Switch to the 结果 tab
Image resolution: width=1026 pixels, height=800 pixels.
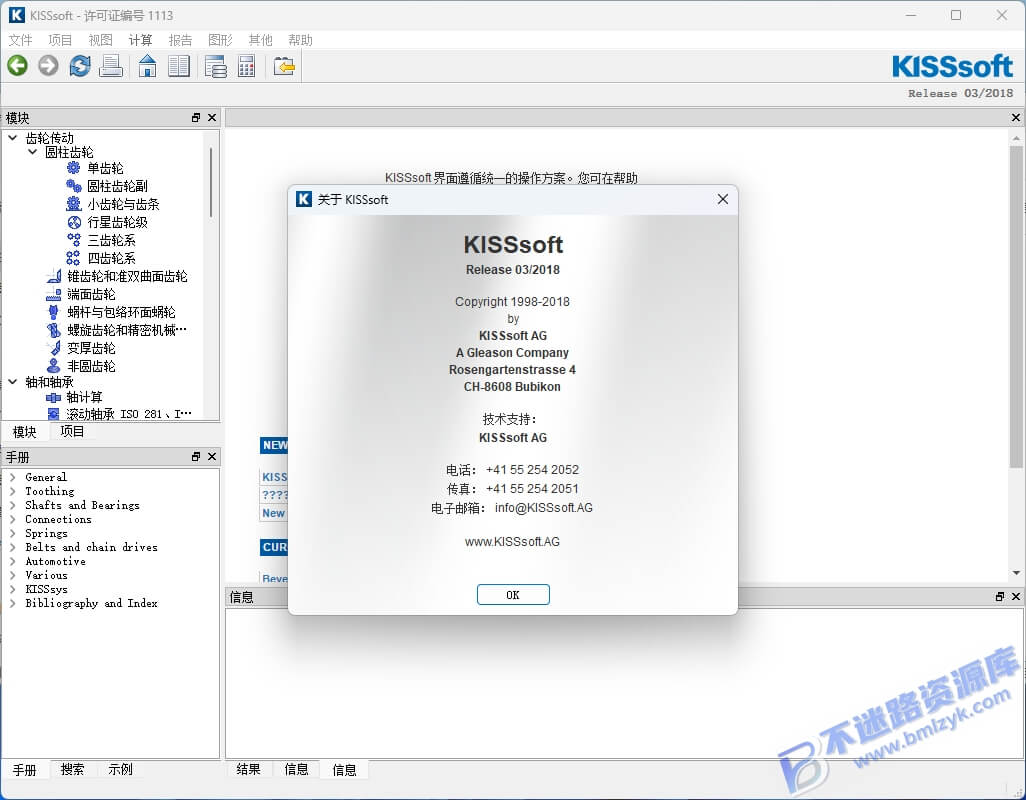click(248, 769)
